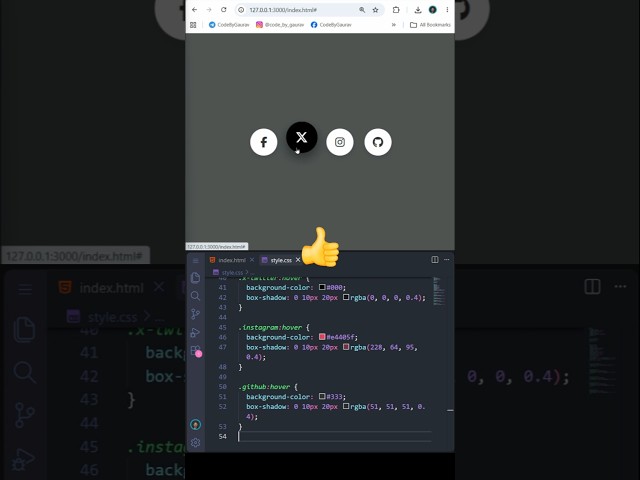Screen dimensions: 640x480
Task: Open the Run and Debug view
Action: pos(196,332)
